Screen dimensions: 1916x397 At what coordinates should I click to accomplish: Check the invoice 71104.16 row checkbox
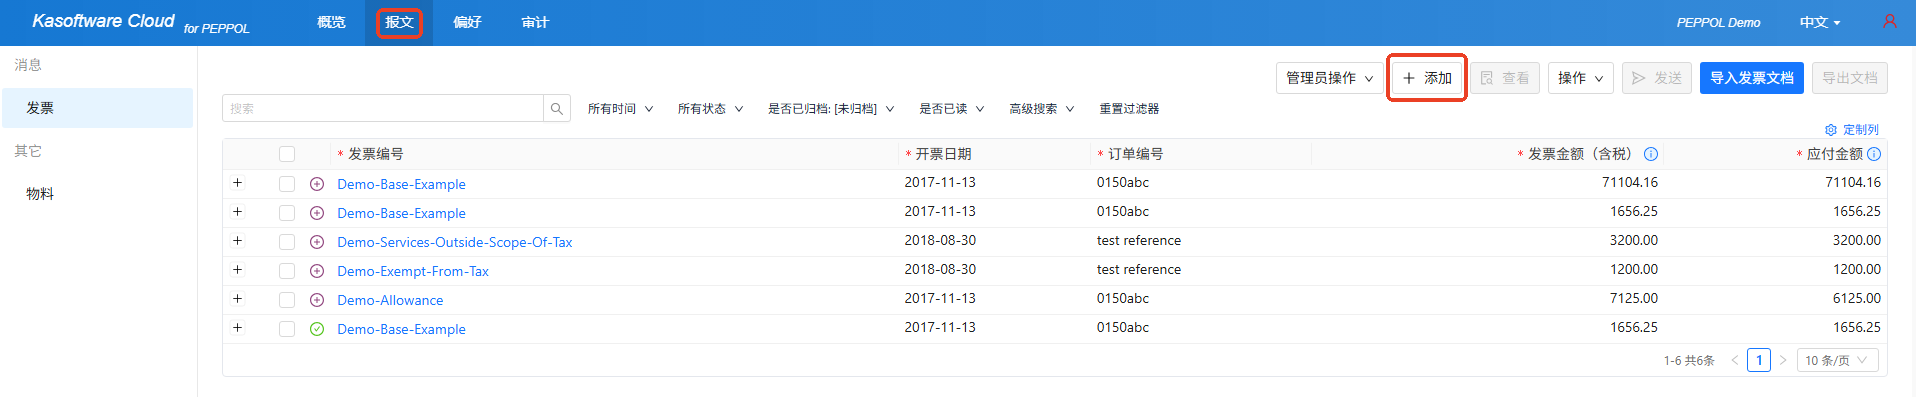coord(287,184)
